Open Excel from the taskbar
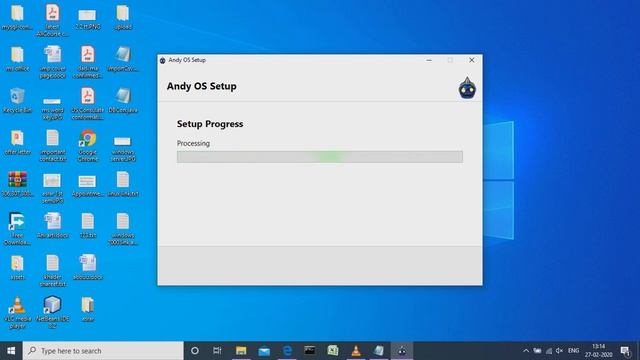The width and height of the screenshot is (640, 360). click(x=333, y=351)
